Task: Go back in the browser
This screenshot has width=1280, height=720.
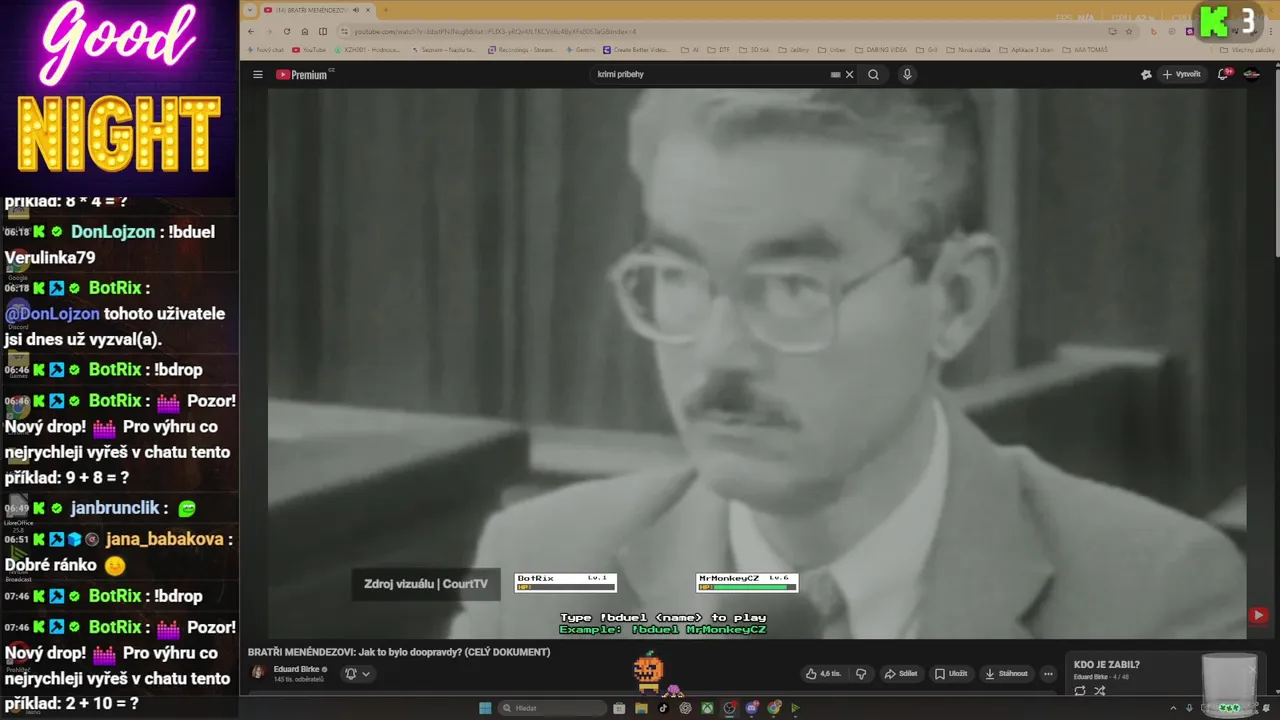Action: pyautogui.click(x=251, y=31)
